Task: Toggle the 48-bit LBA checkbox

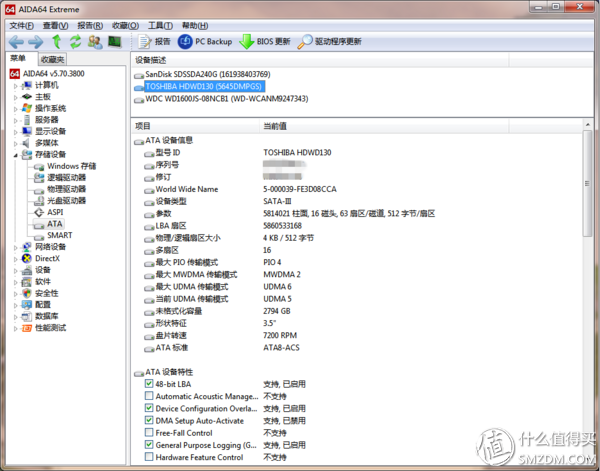Action: (149, 383)
